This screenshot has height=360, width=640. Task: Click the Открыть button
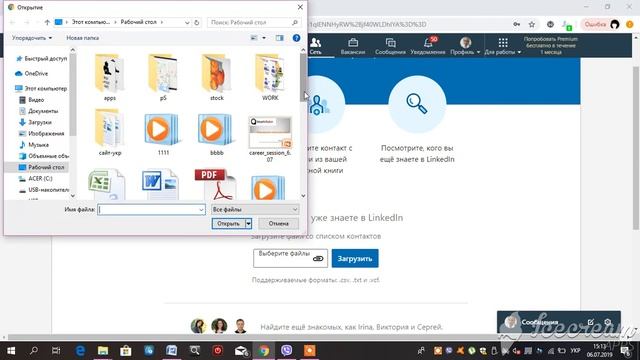[228, 224]
